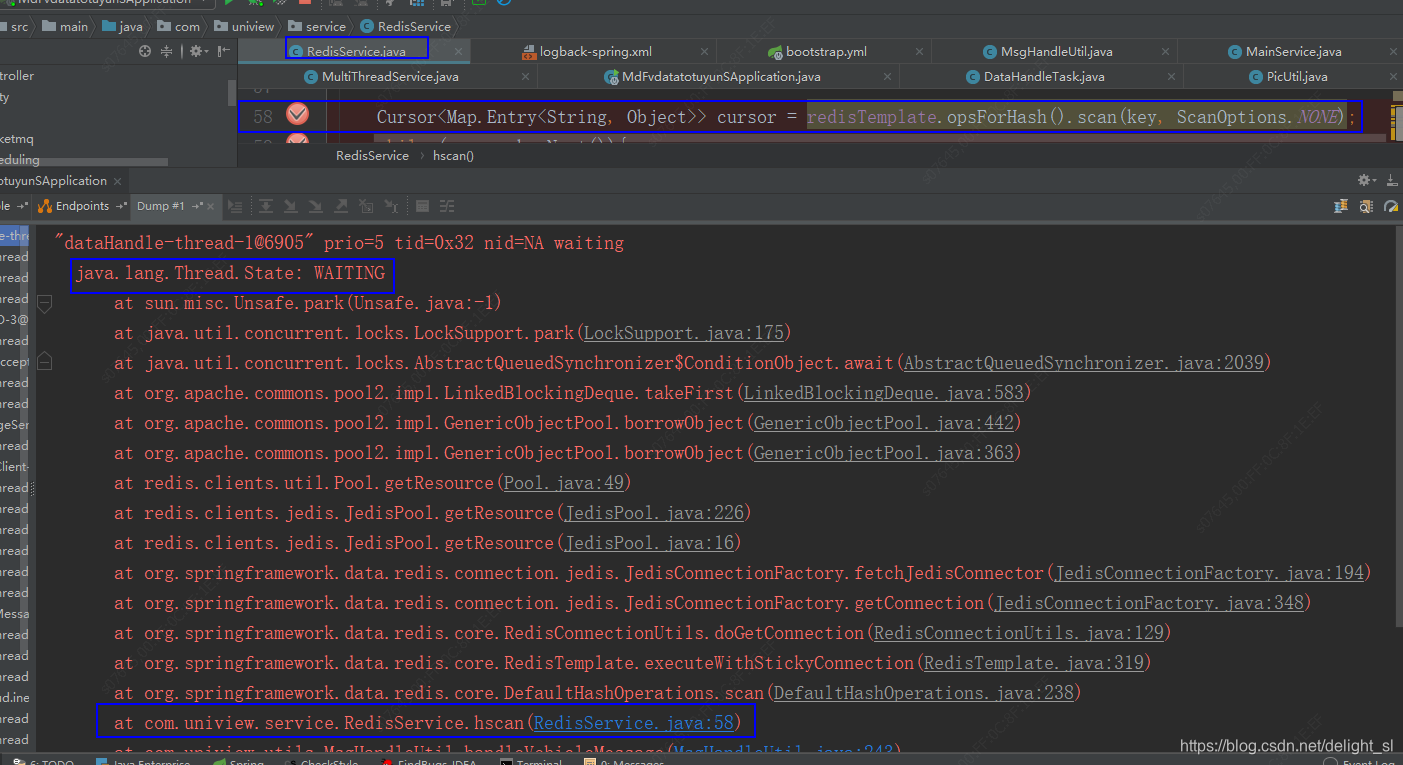This screenshot has width=1403, height=765.
Task: Click the Step Into debugger icon
Action: [291, 206]
